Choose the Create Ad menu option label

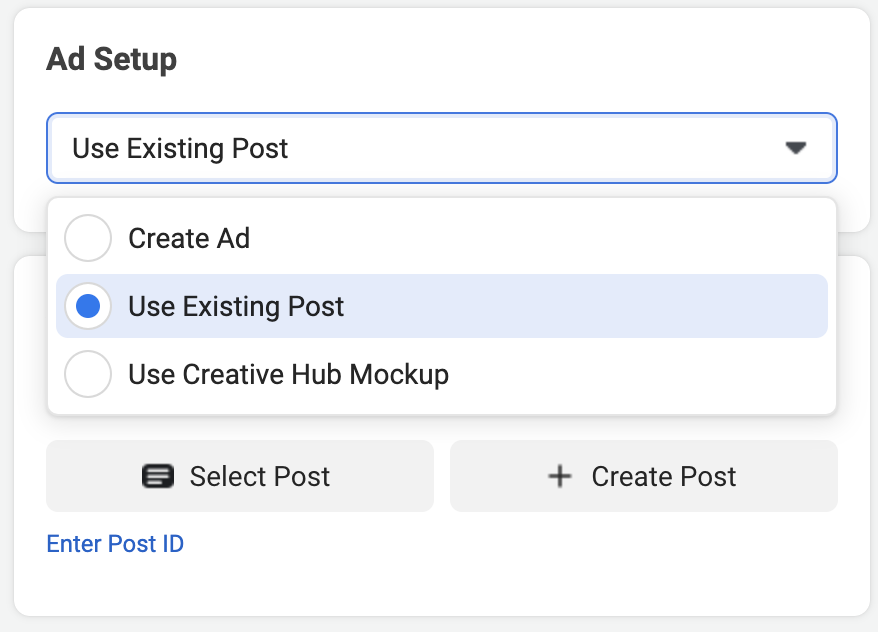pos(189,238)
